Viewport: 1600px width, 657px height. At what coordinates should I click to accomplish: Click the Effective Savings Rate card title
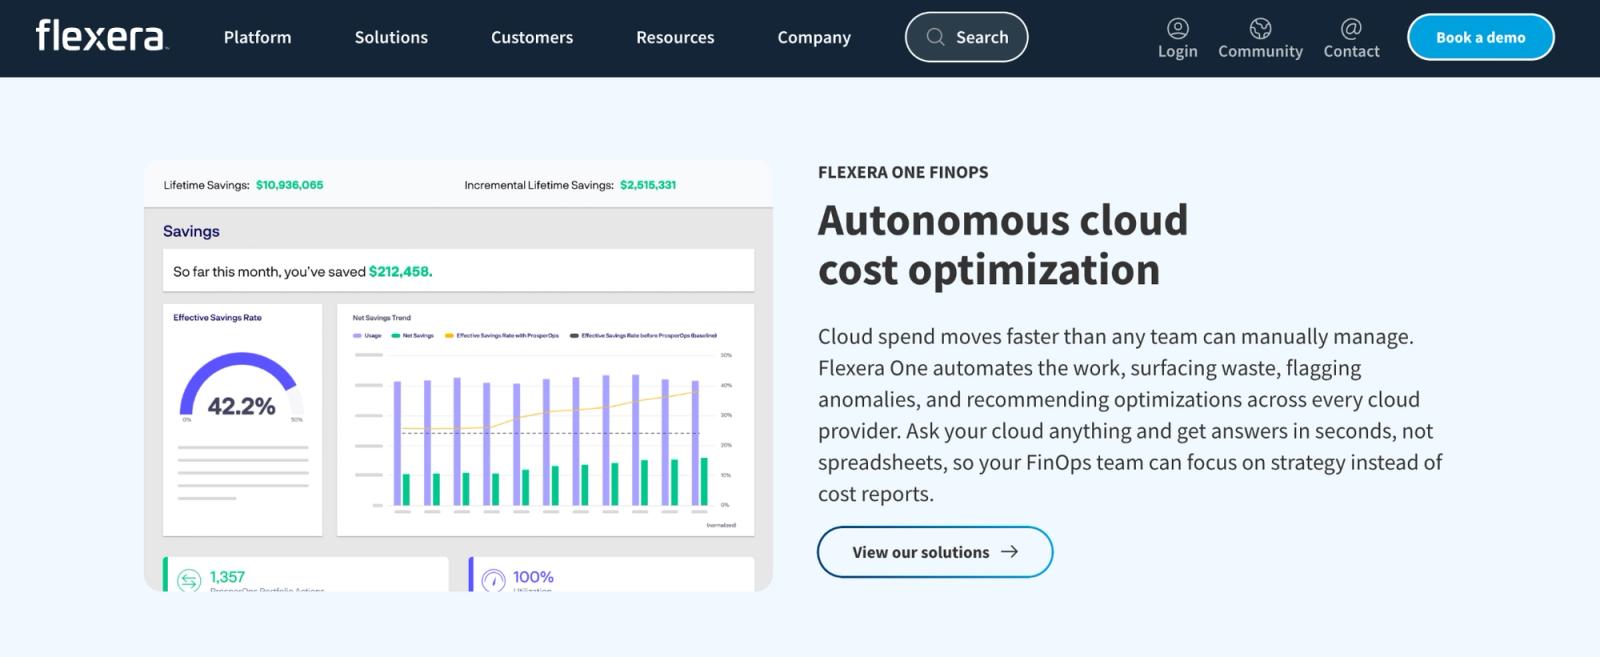(217, 318)
